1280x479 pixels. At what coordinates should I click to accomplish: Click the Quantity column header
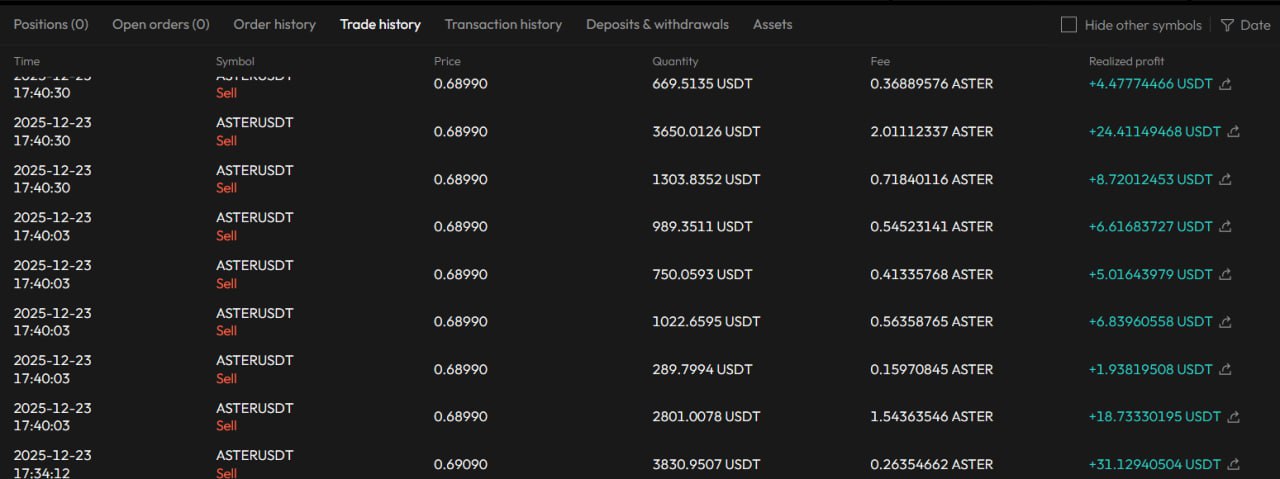point(675,61)
